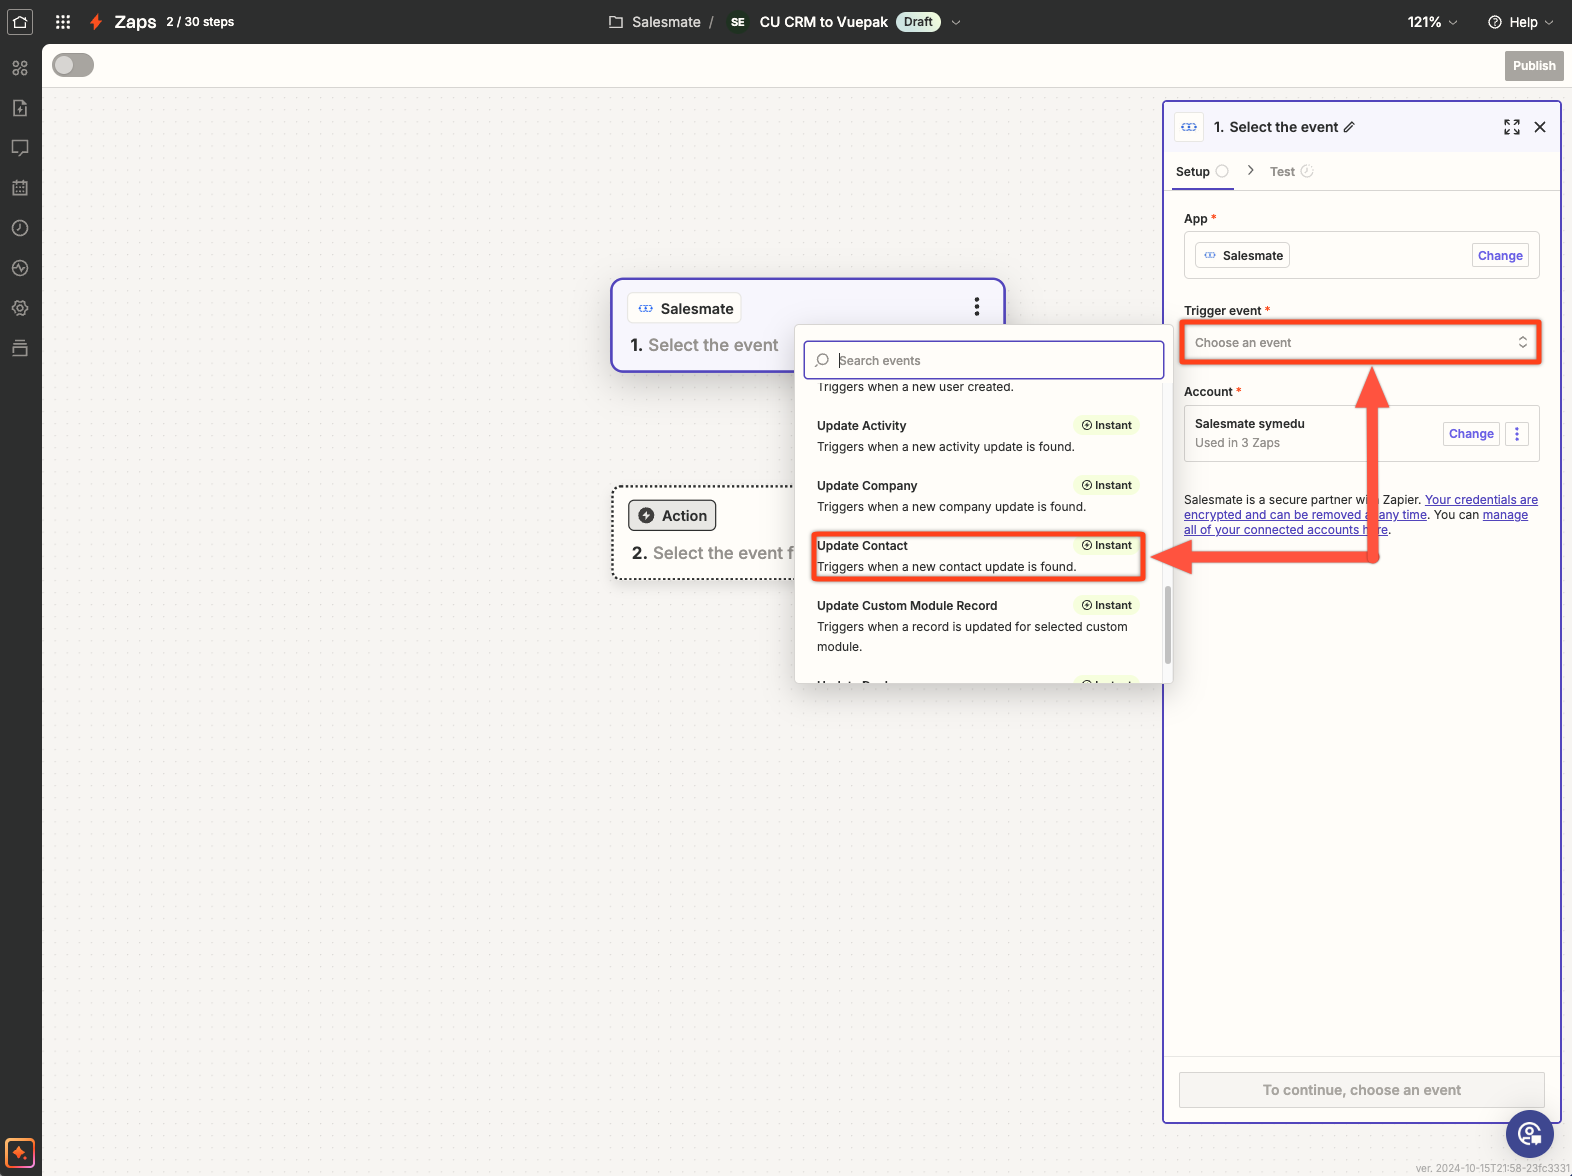Click the pencil icon to rename step
The height and width of the screenshot is (1176, 1572).
tap(1349, 127)
